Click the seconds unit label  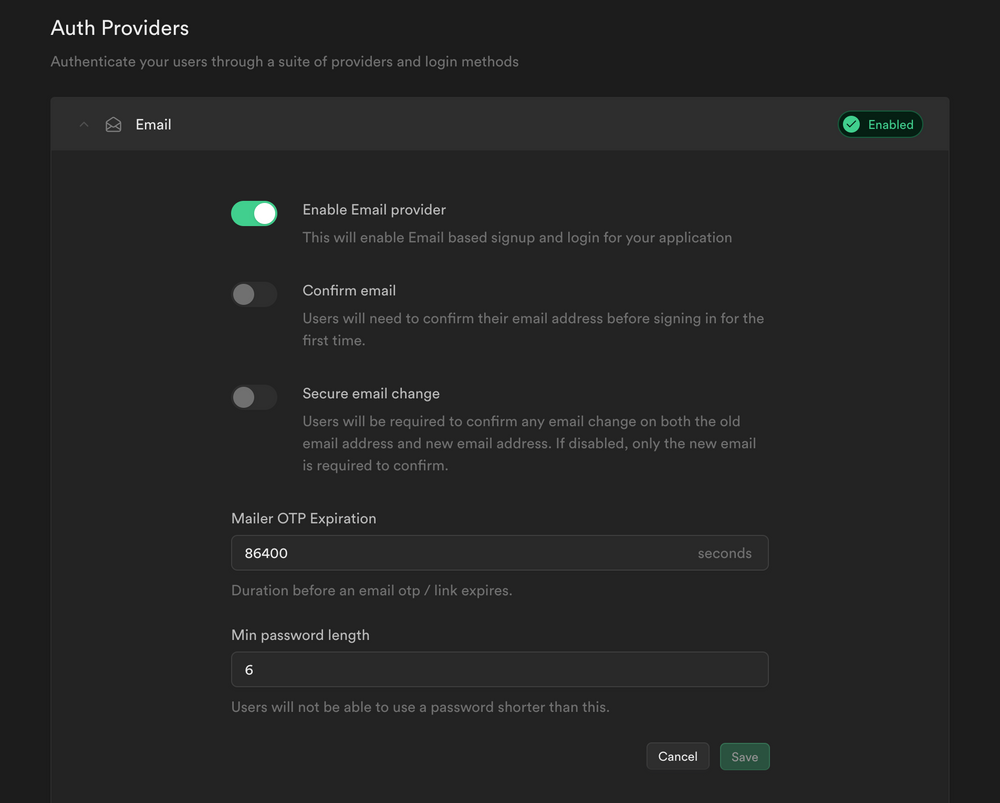coord(724,552)
